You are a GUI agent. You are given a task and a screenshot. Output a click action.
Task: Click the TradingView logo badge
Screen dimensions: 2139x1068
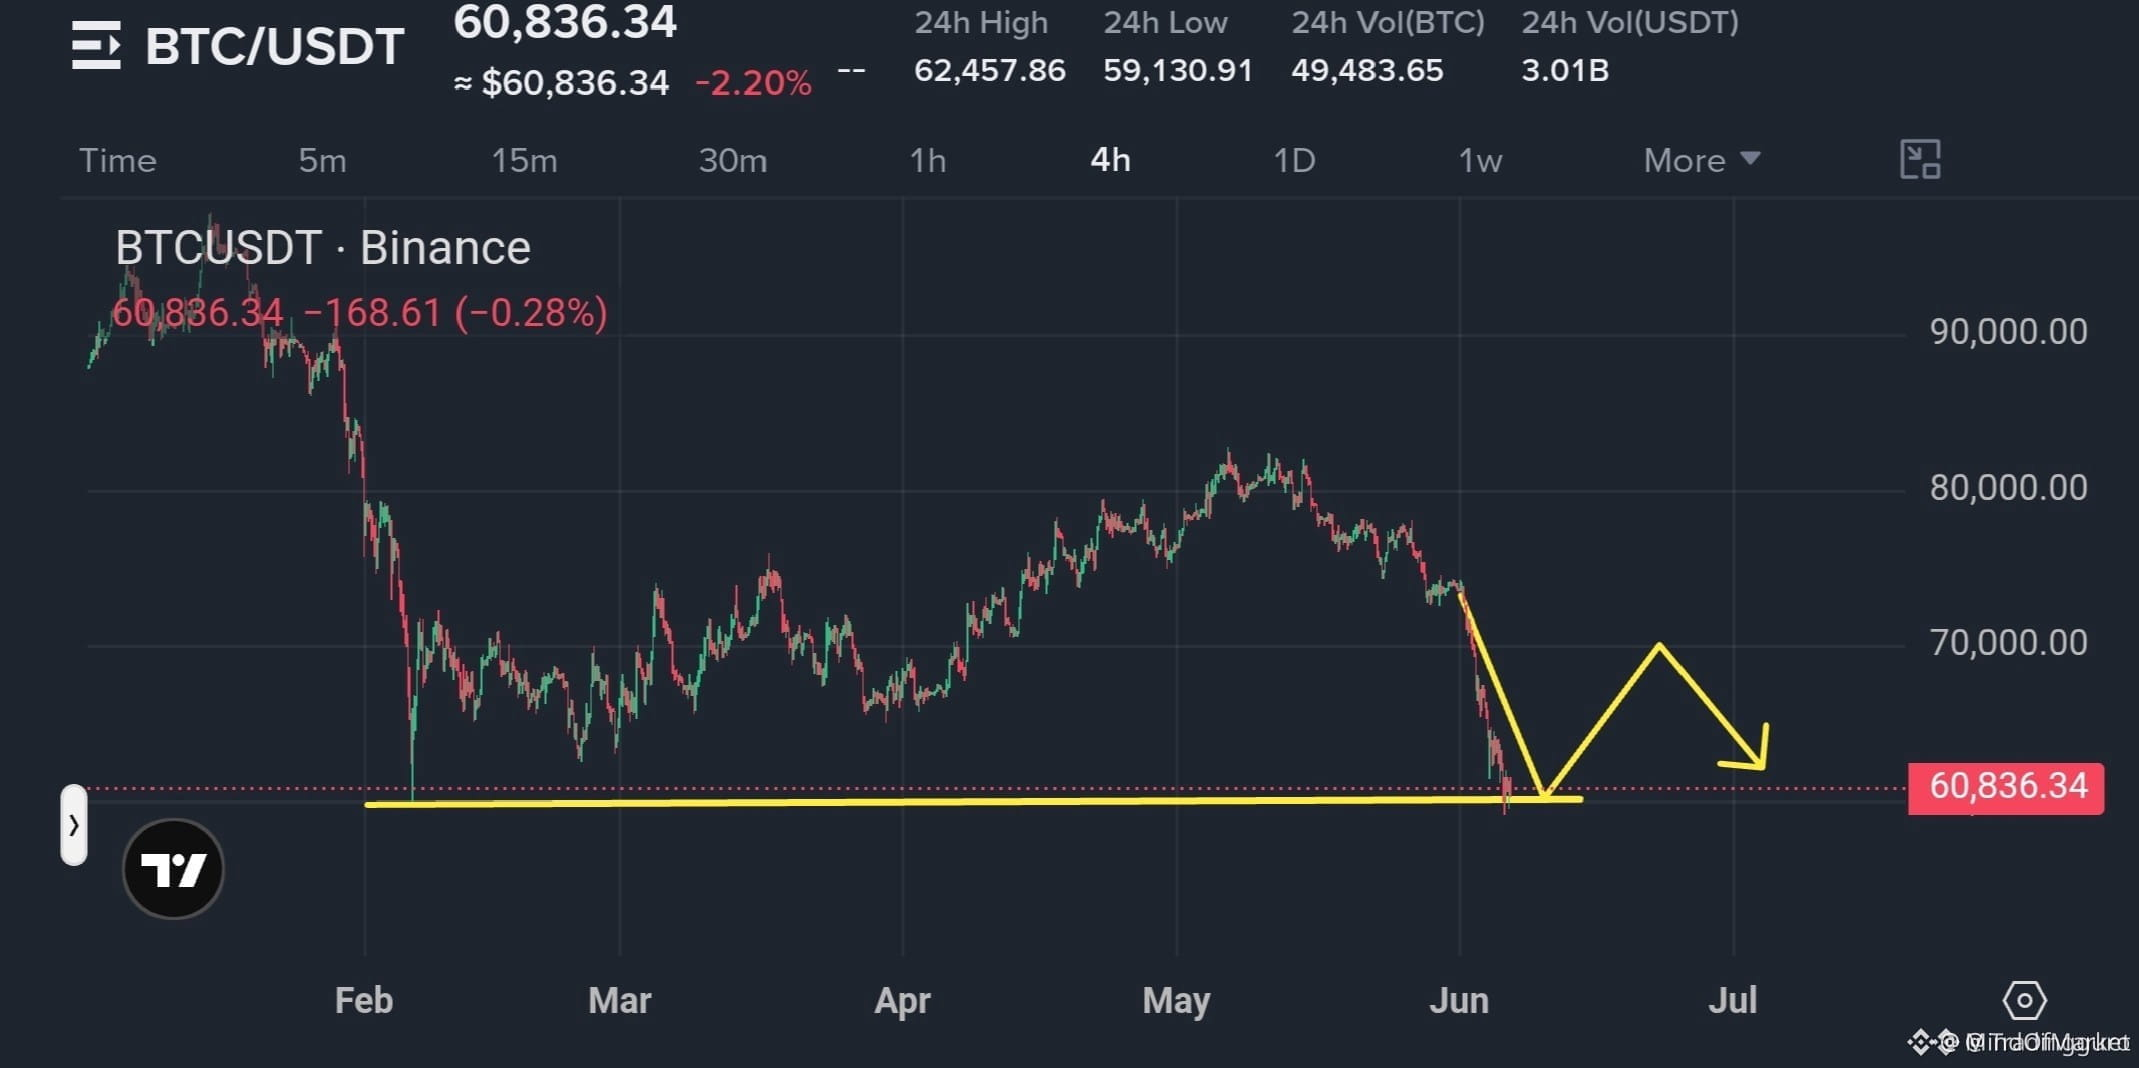pyautogui.click(x=173, y=869)
